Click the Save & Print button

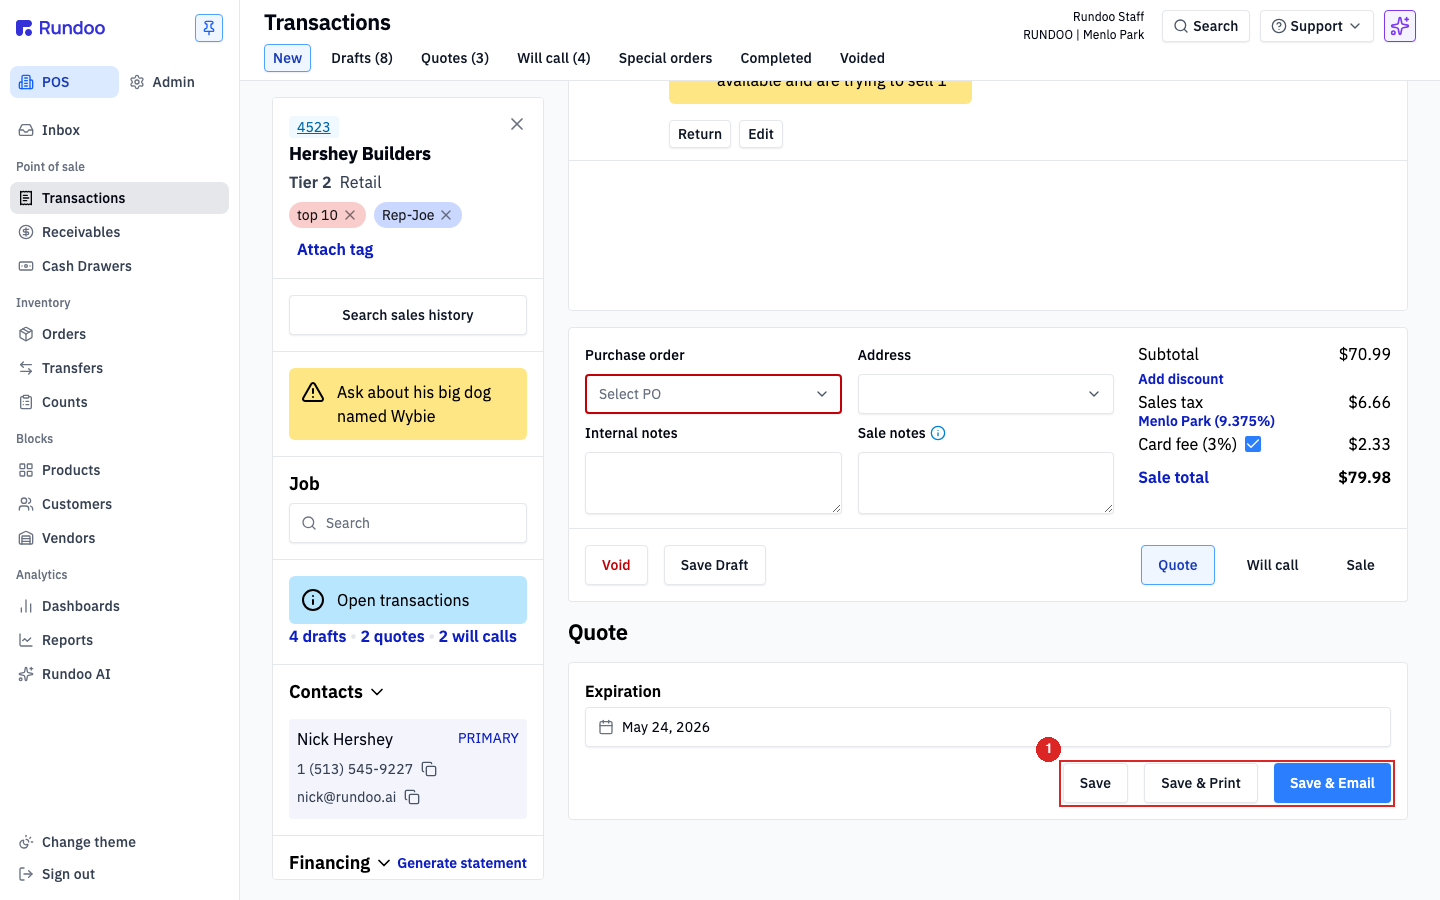tap(1201, 783)
